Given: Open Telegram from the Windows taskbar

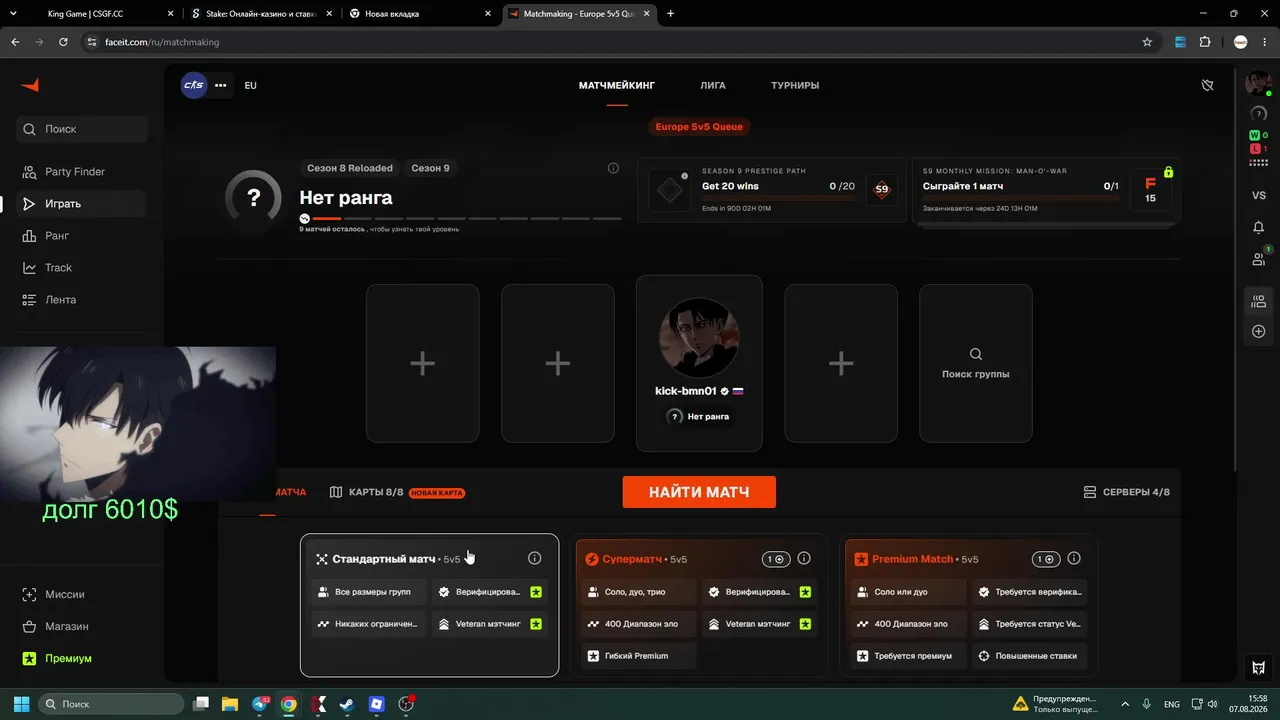Looking at the screenshot, I should [260, 704].
